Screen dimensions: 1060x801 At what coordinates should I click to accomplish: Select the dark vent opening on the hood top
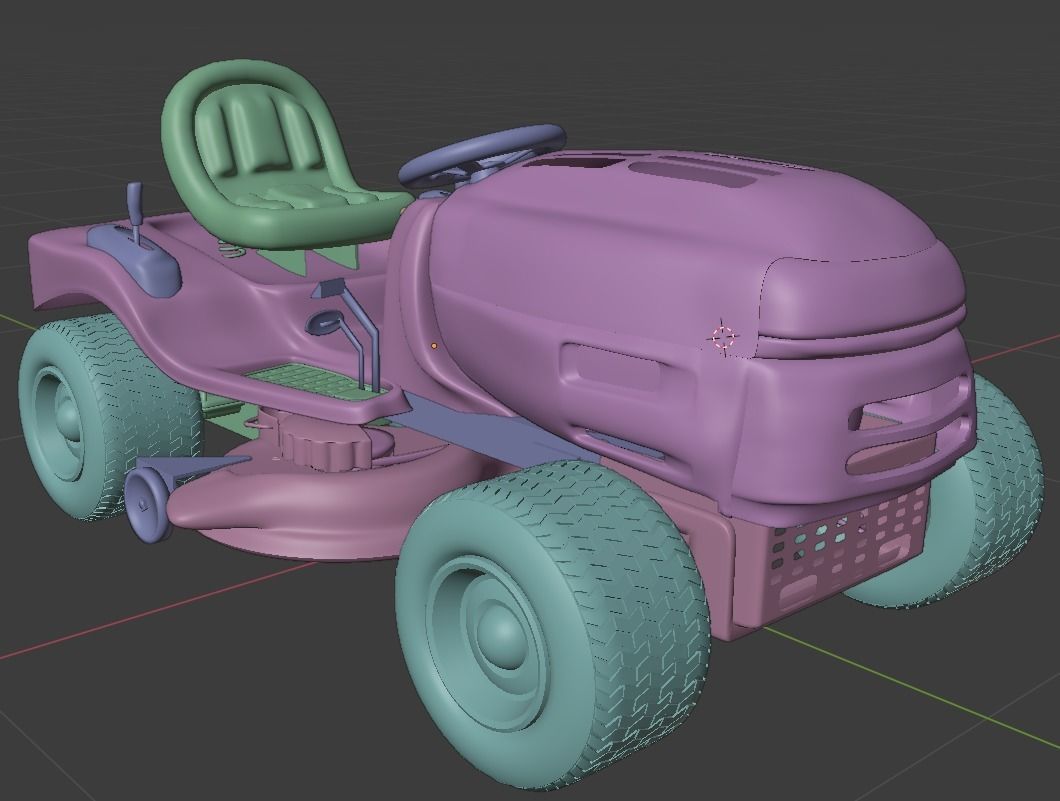tap(573, 162)
